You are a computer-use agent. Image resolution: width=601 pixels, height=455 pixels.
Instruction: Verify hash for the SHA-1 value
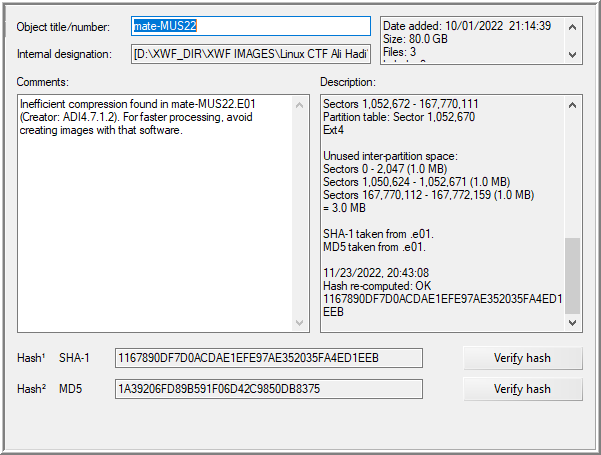[522, 358]
